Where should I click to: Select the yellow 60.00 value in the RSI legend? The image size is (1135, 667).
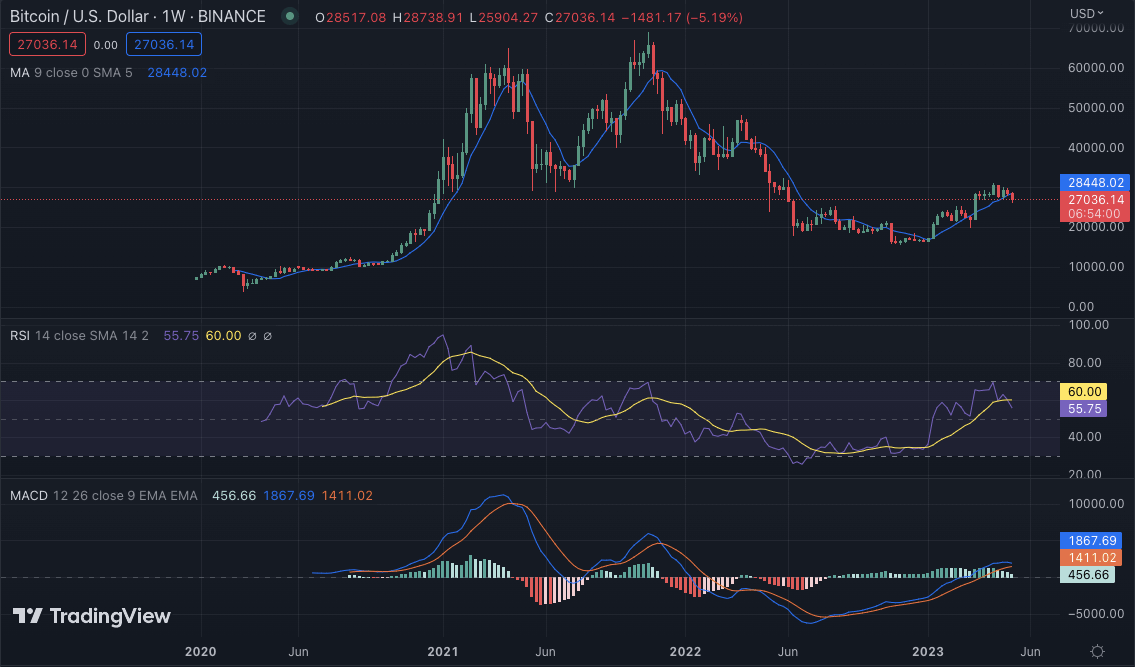(223, 335)
